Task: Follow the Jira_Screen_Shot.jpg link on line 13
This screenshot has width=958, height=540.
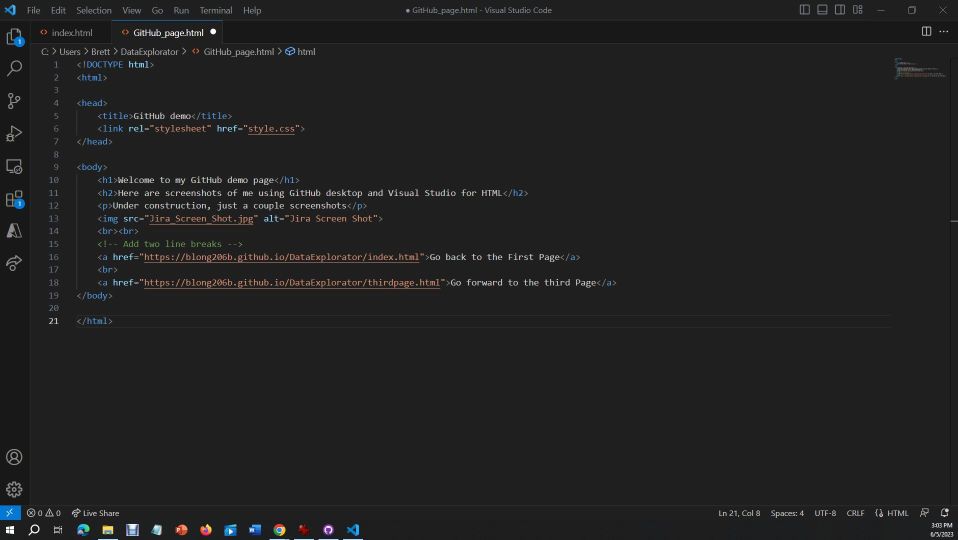Action: pyautogui.click(x=202, y=219)
